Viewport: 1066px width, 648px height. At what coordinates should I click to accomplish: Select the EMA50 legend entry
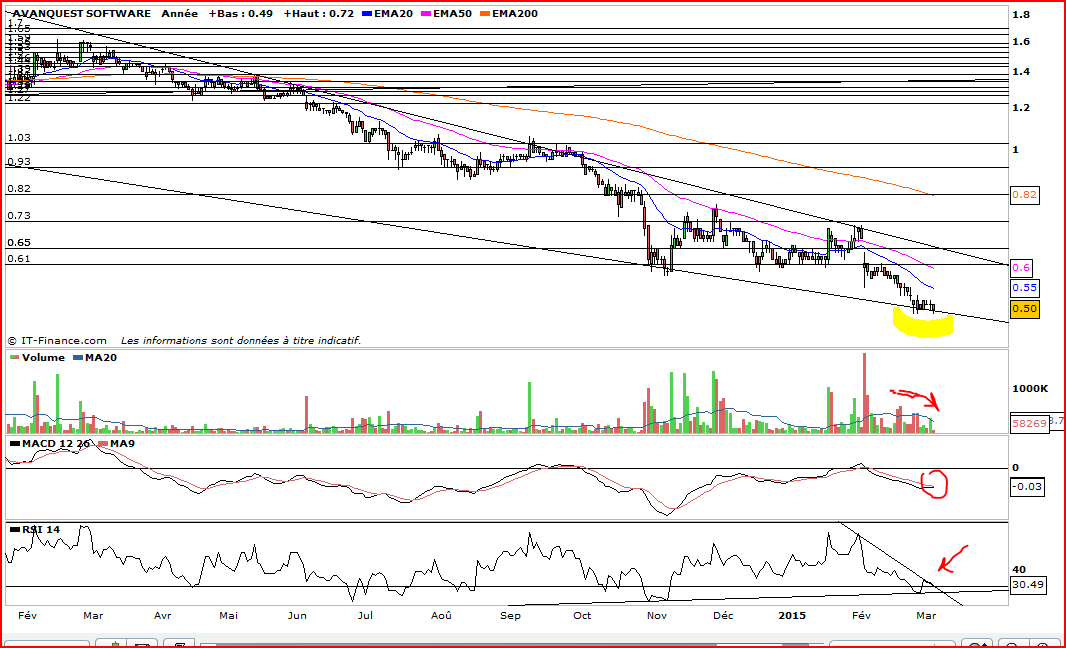(x=447, y=14)
